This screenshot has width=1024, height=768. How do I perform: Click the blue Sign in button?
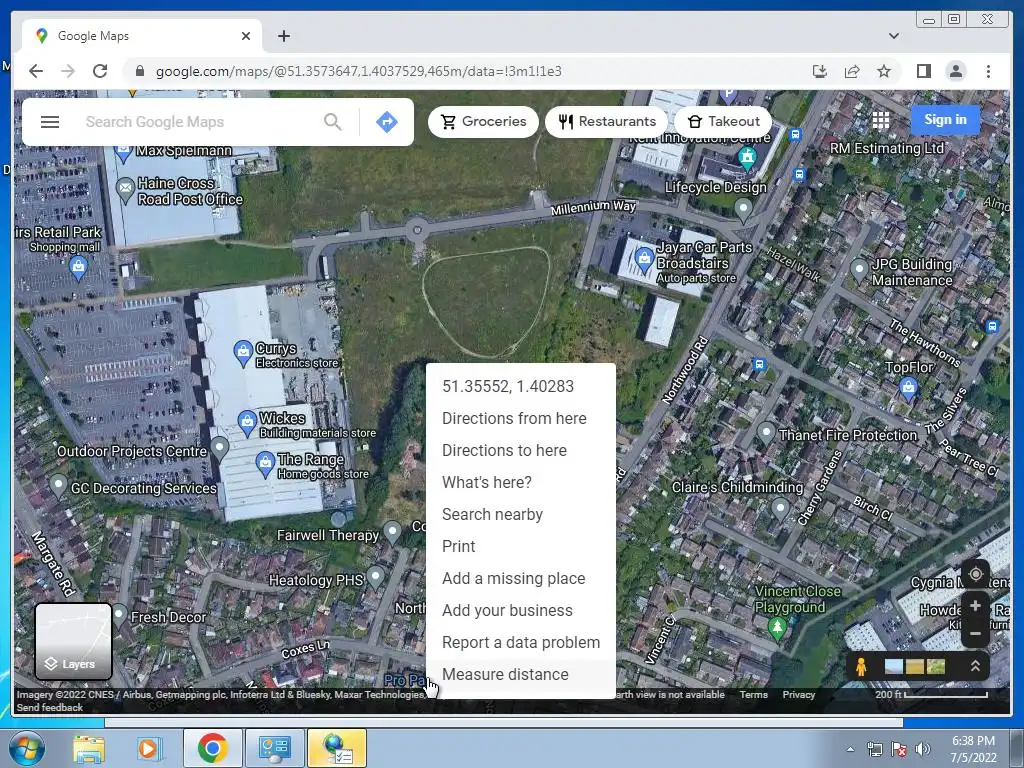point(945,120)
